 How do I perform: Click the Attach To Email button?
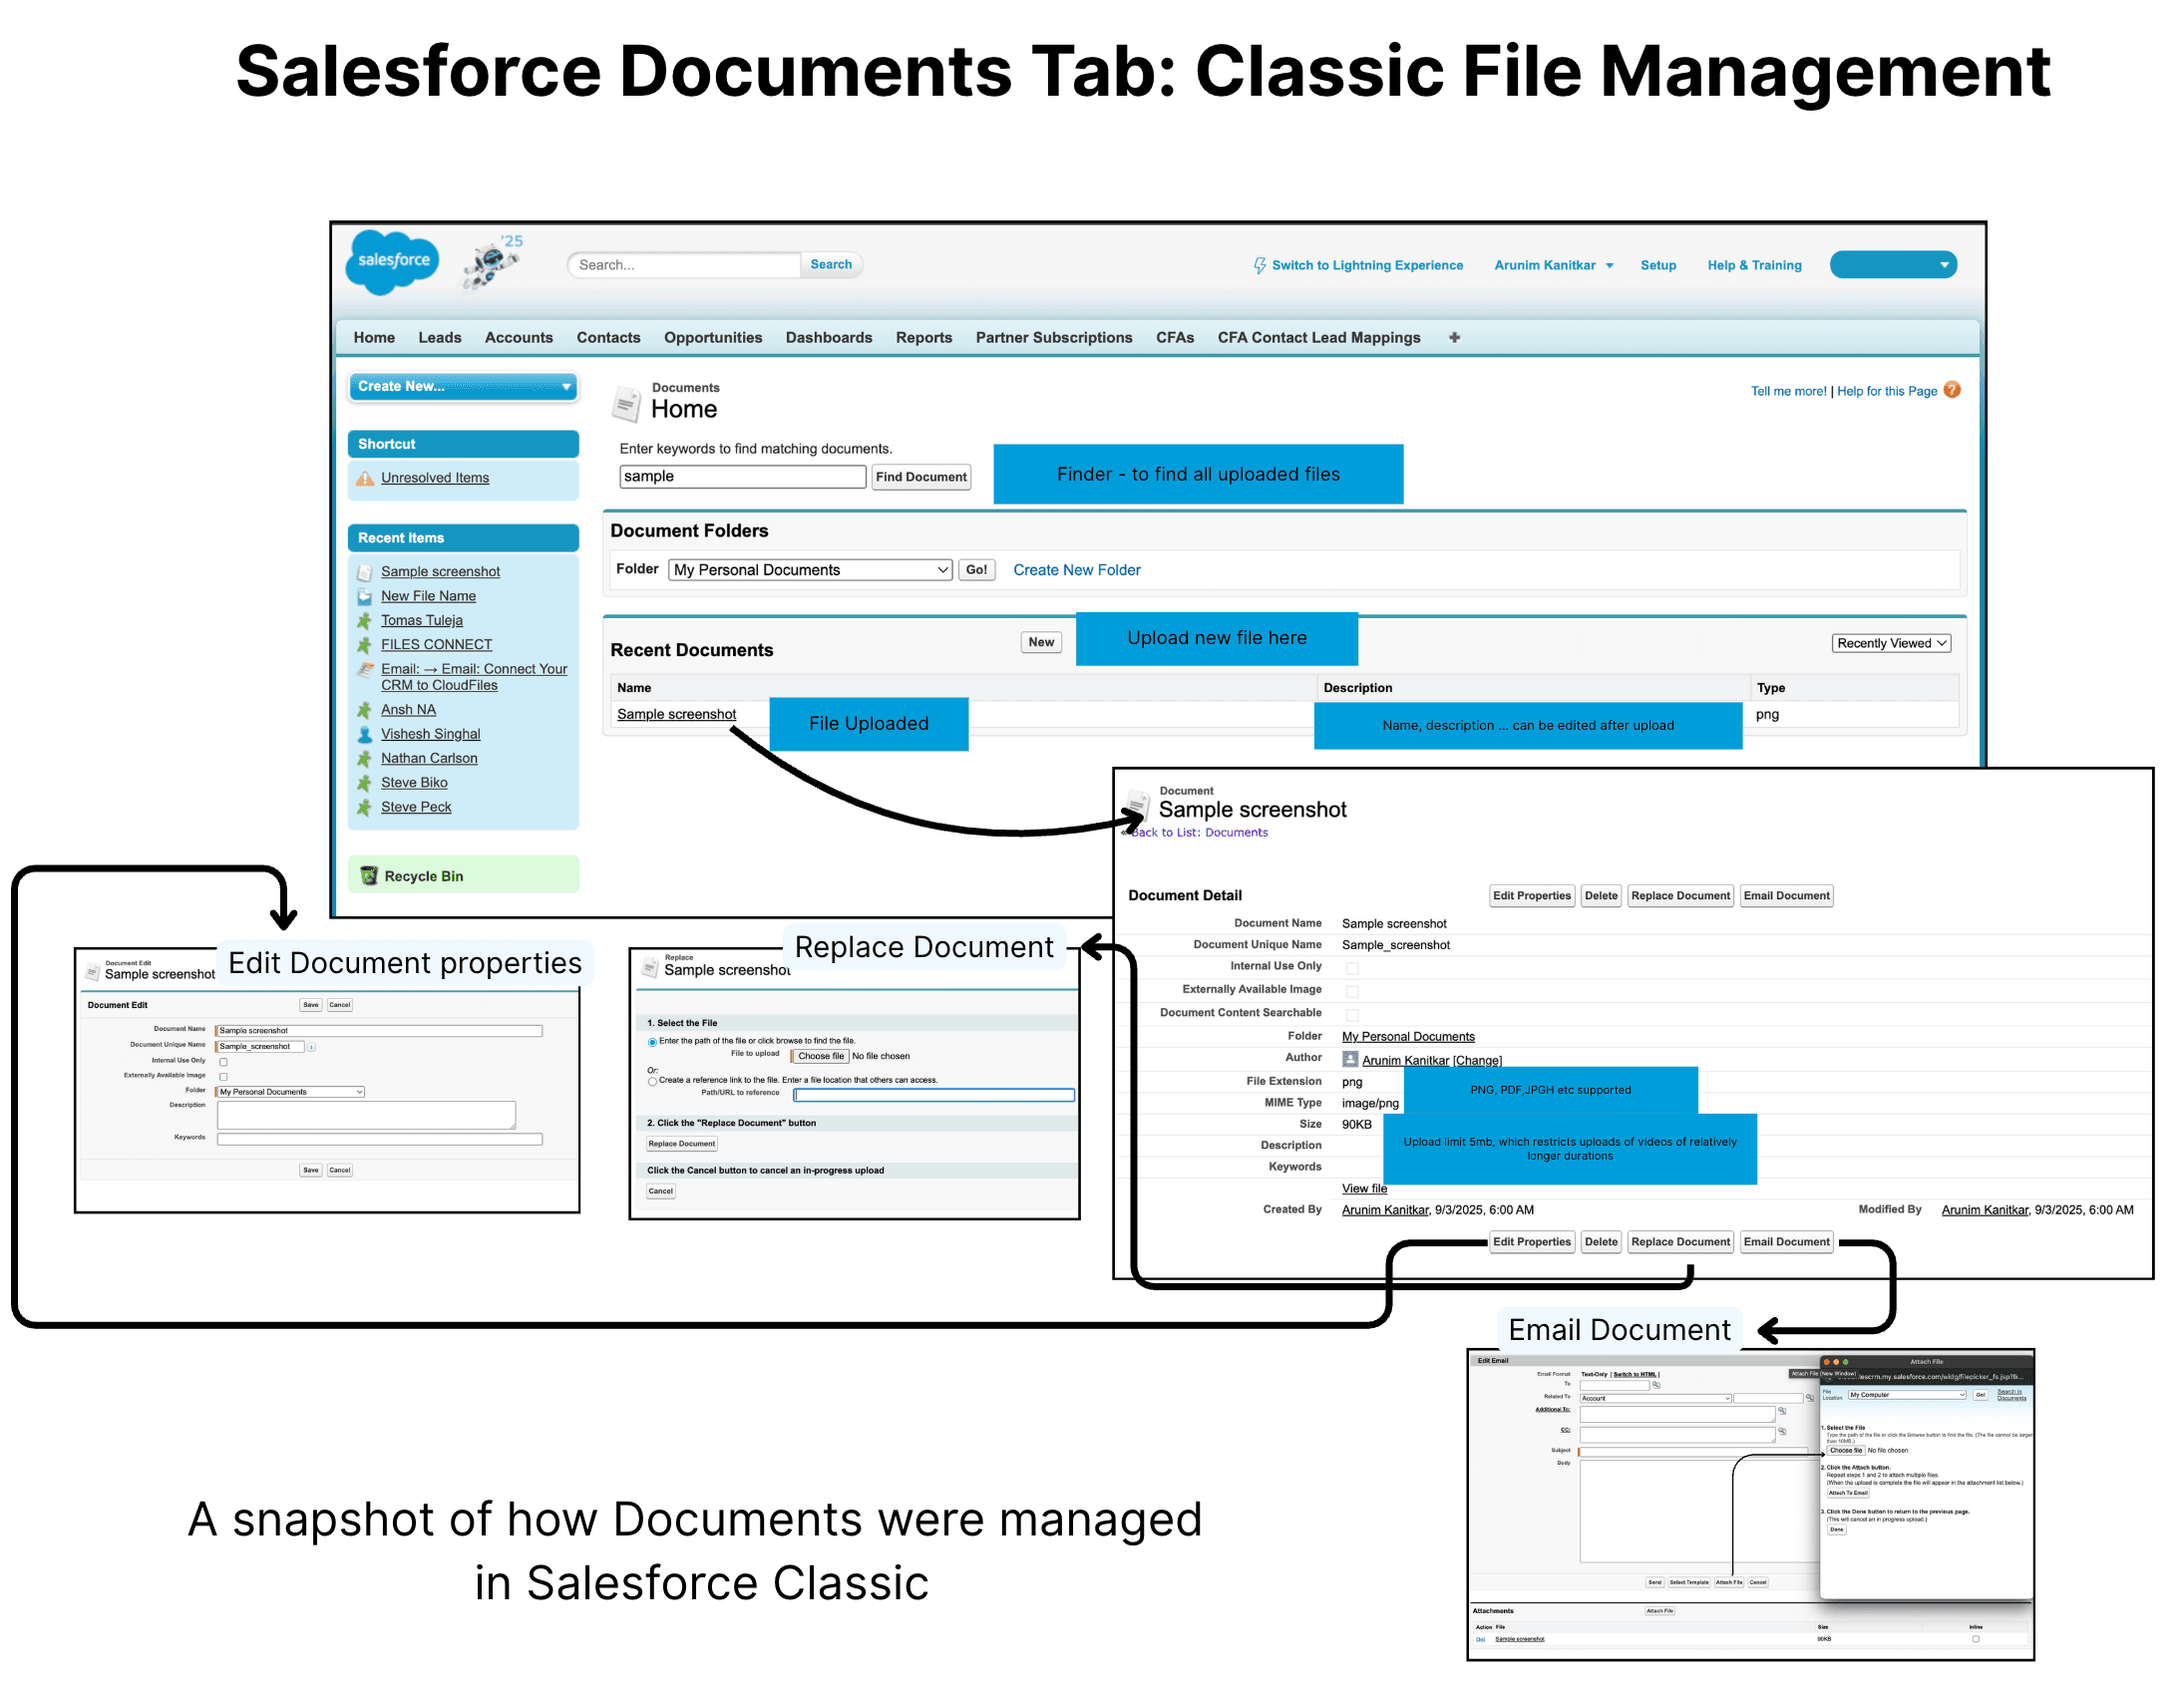coord(1849,1494)
